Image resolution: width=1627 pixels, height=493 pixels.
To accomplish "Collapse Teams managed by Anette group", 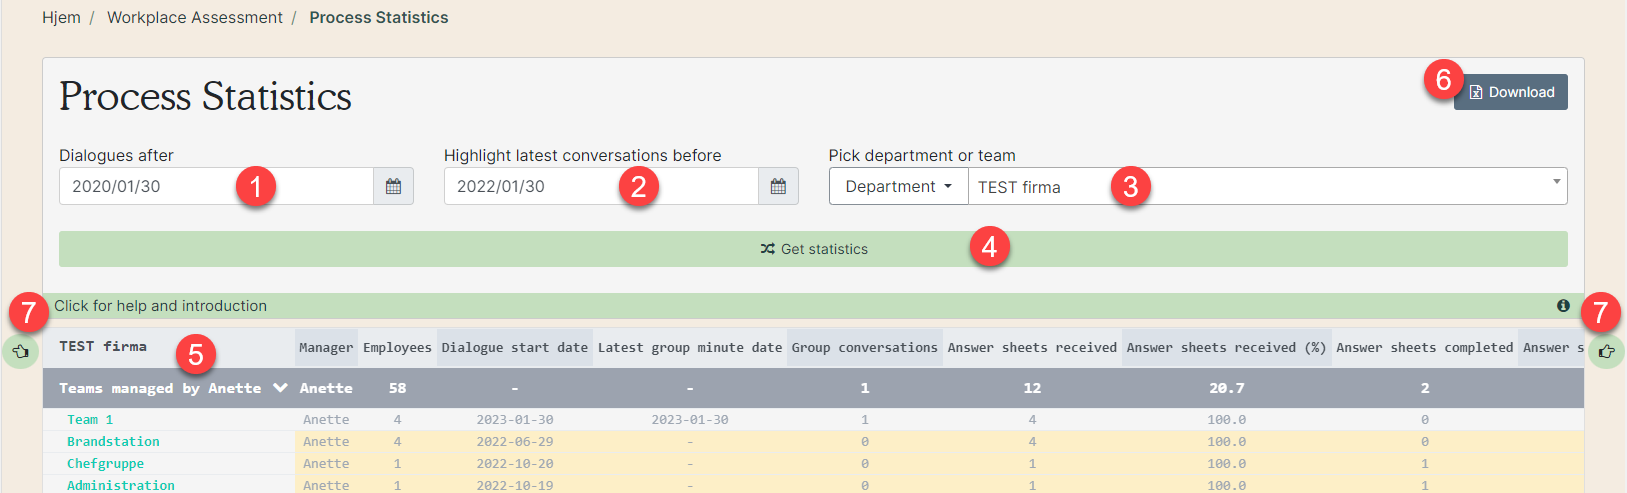I will click(280, 388).
